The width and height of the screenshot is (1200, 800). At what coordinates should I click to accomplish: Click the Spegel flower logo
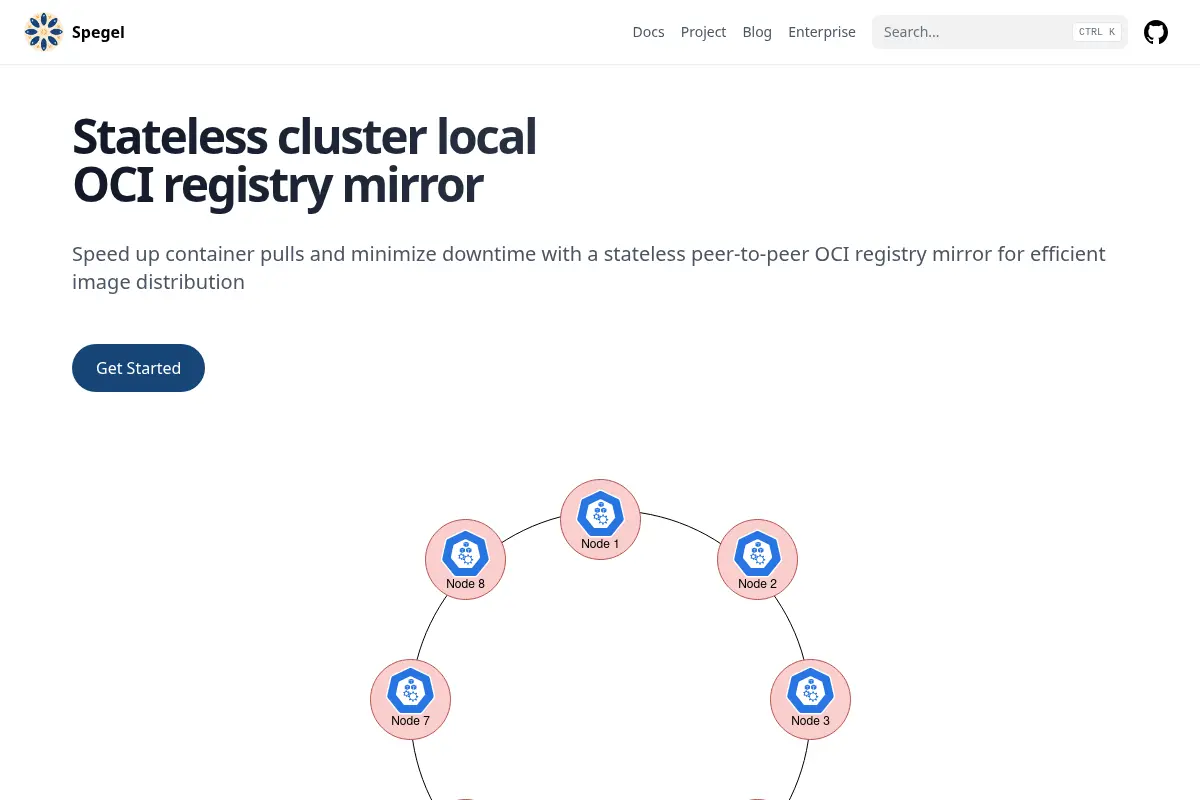43,32
